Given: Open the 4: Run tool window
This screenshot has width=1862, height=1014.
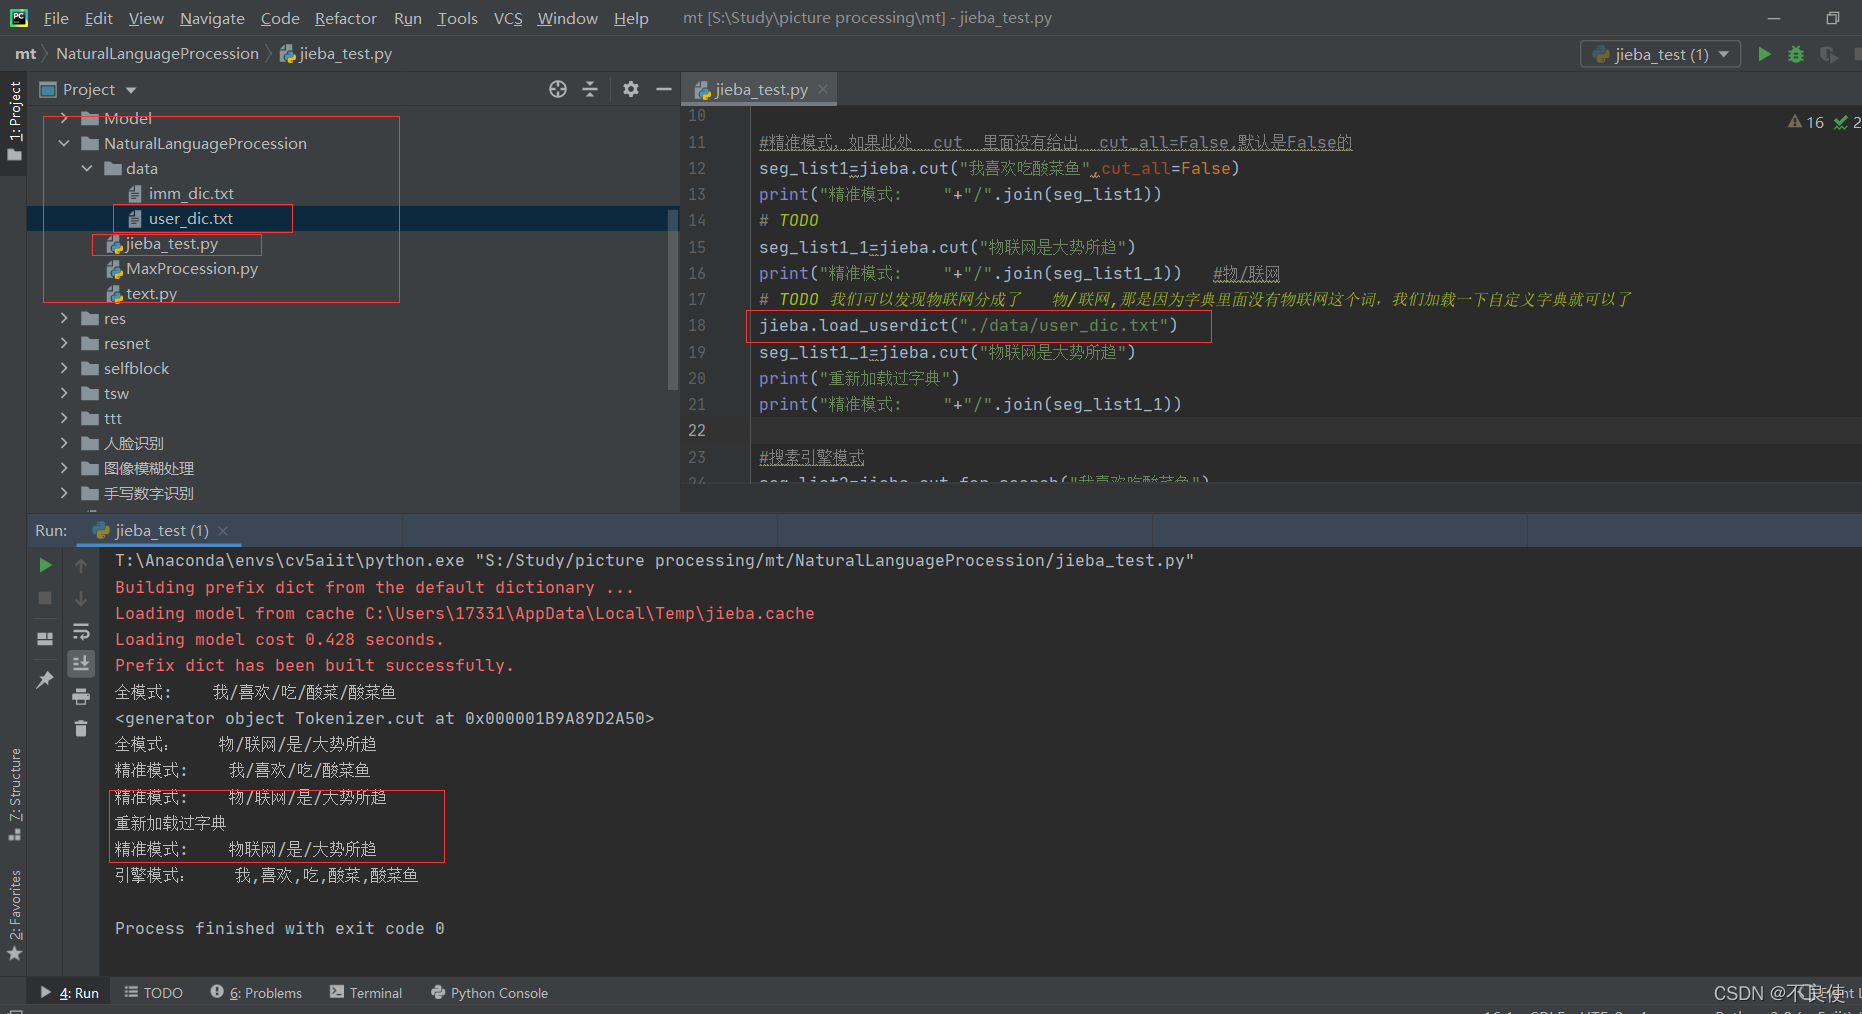Looking at the screenshot, I should pos(70,993).
